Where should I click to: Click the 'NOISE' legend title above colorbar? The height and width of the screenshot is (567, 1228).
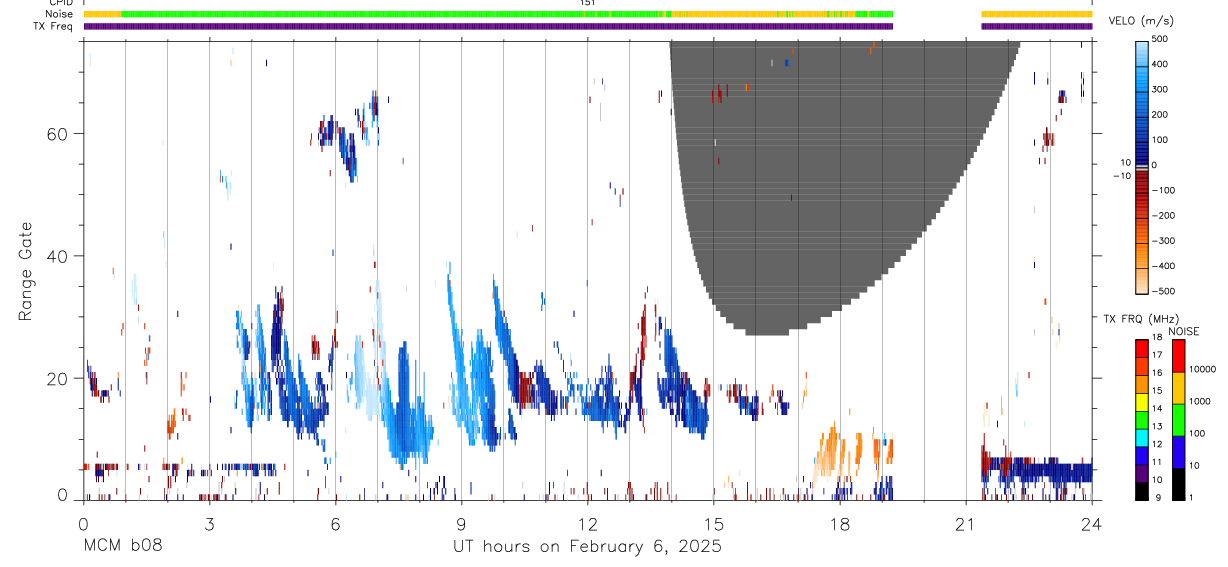point(1183,331)
